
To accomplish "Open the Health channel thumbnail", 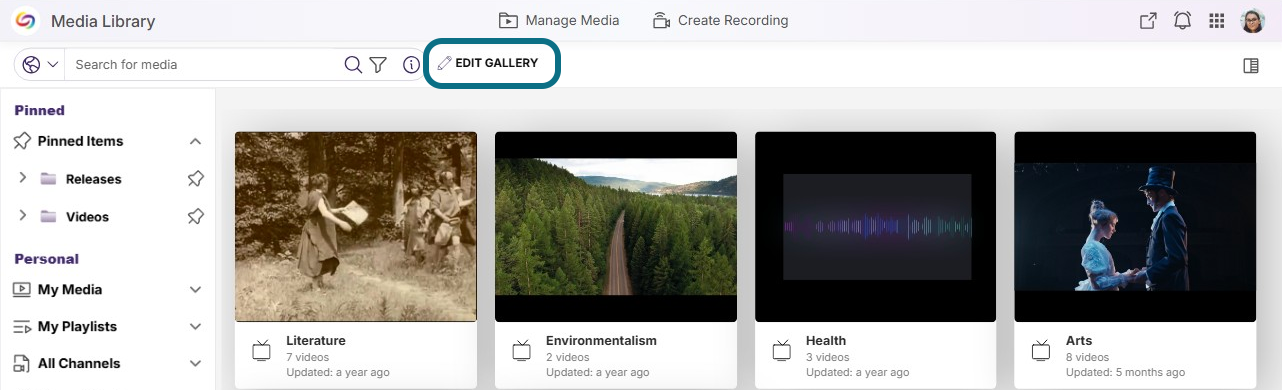I will 875,227.
